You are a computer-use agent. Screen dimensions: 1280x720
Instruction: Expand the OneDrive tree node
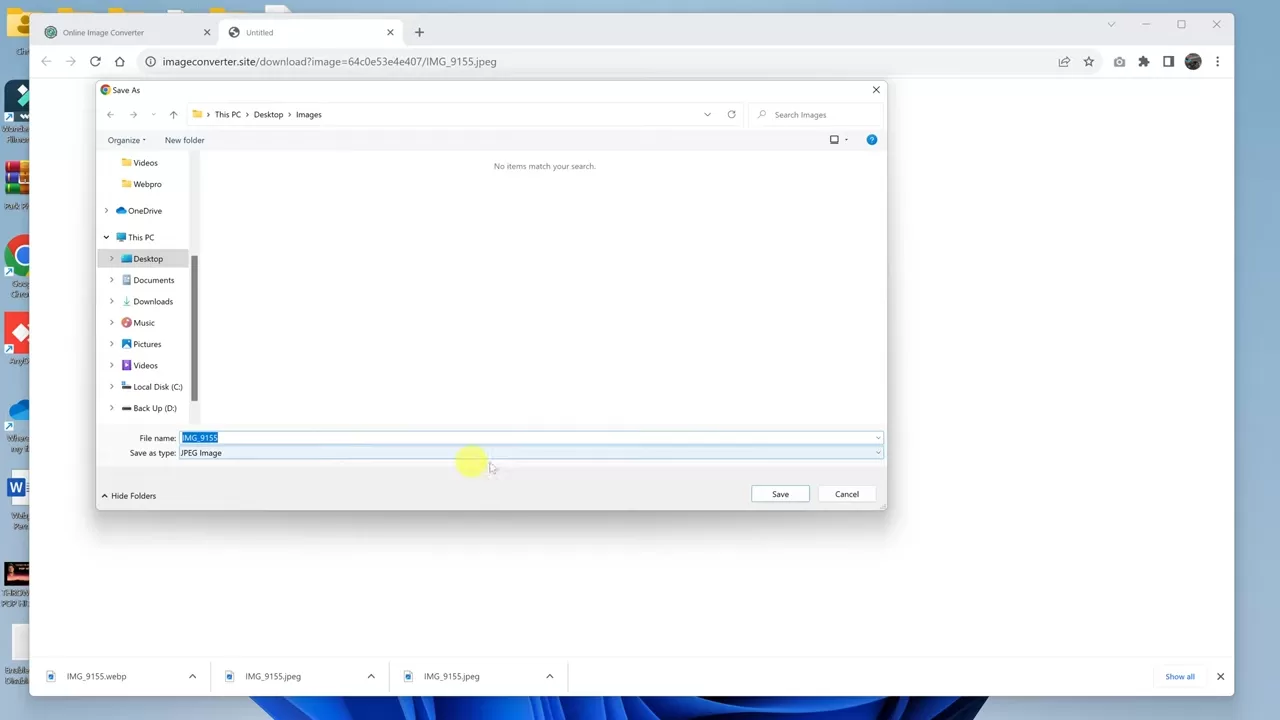point(106,211)
